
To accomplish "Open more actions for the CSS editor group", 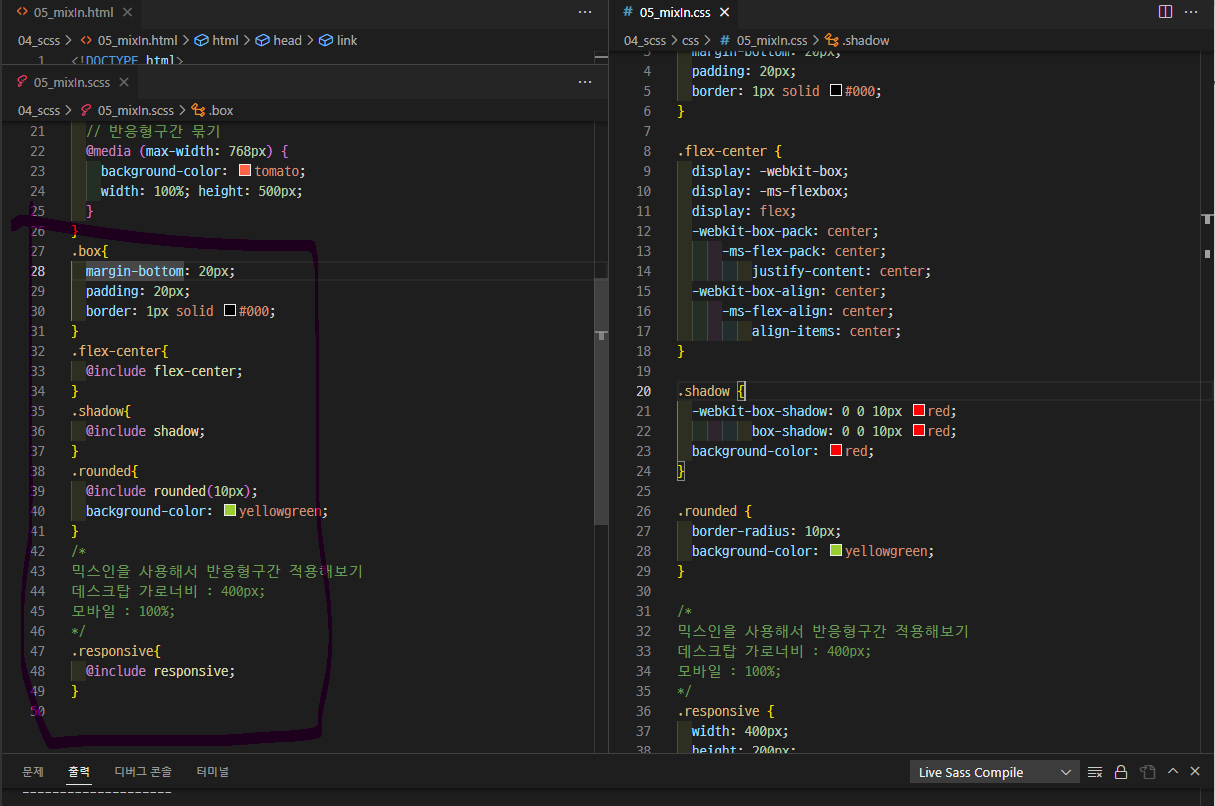I will click(1191, 12).
